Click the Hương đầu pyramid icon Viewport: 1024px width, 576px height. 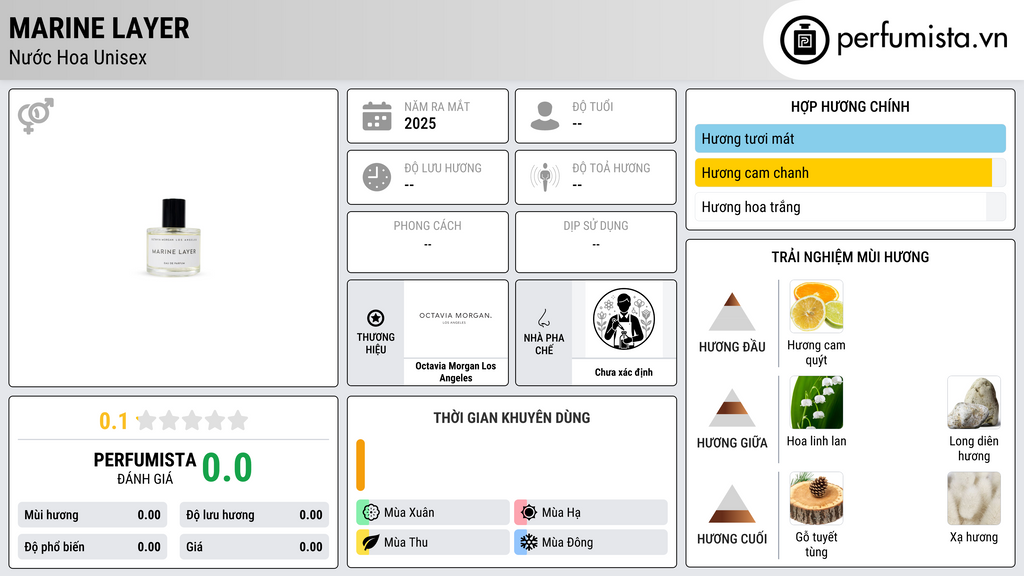pyautogui.click(x=732, y=312)
